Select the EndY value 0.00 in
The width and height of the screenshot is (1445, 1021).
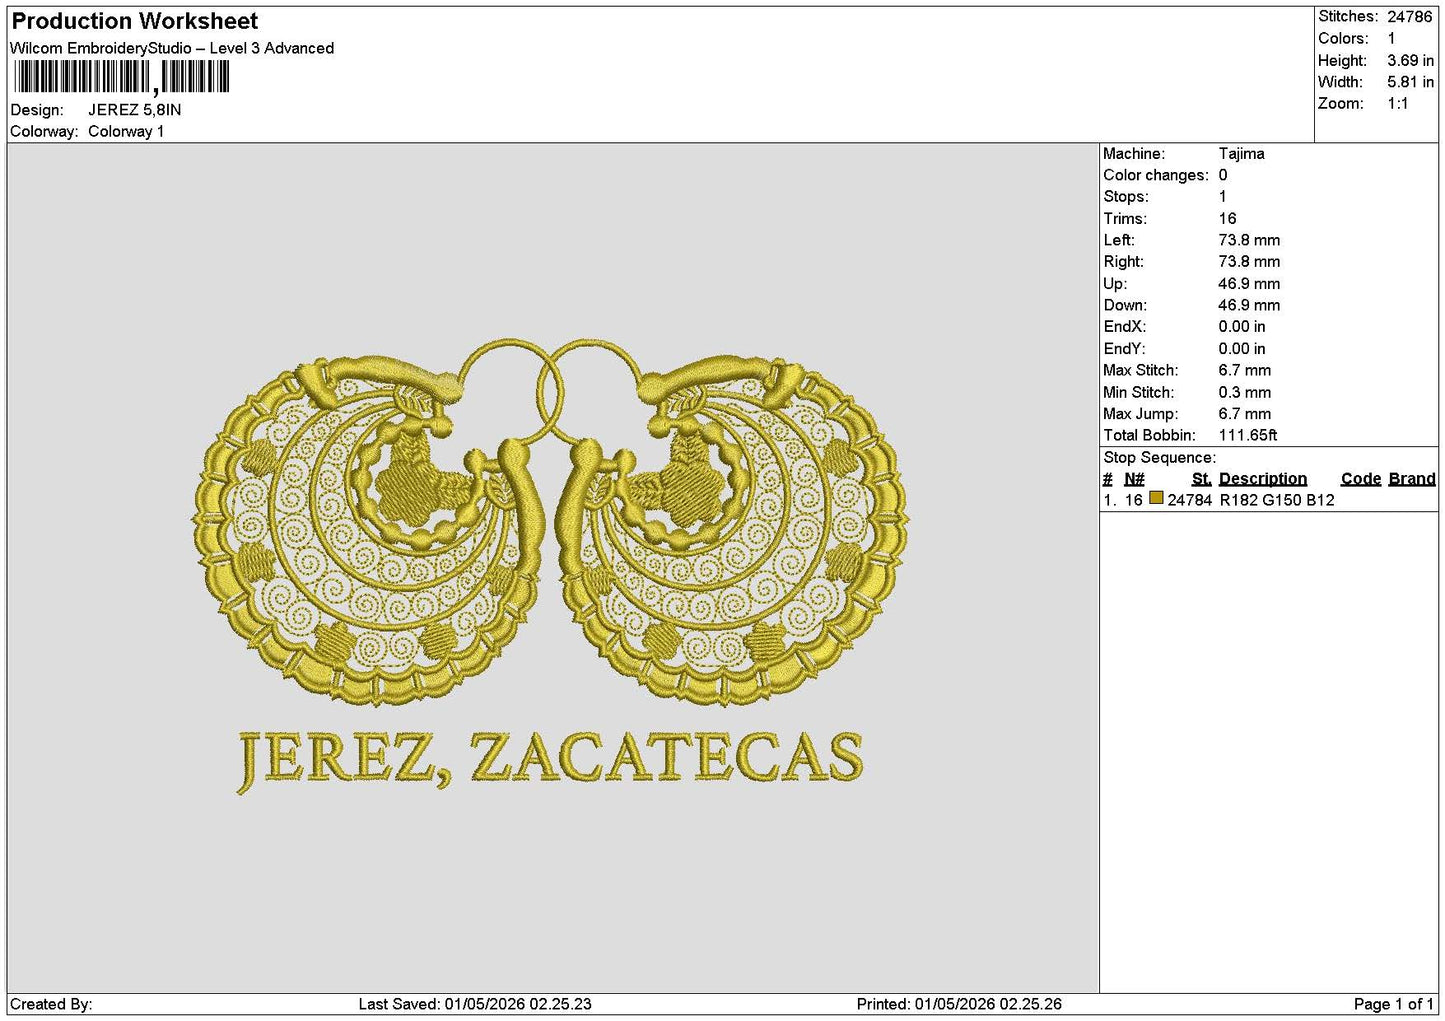point(1242,349)
